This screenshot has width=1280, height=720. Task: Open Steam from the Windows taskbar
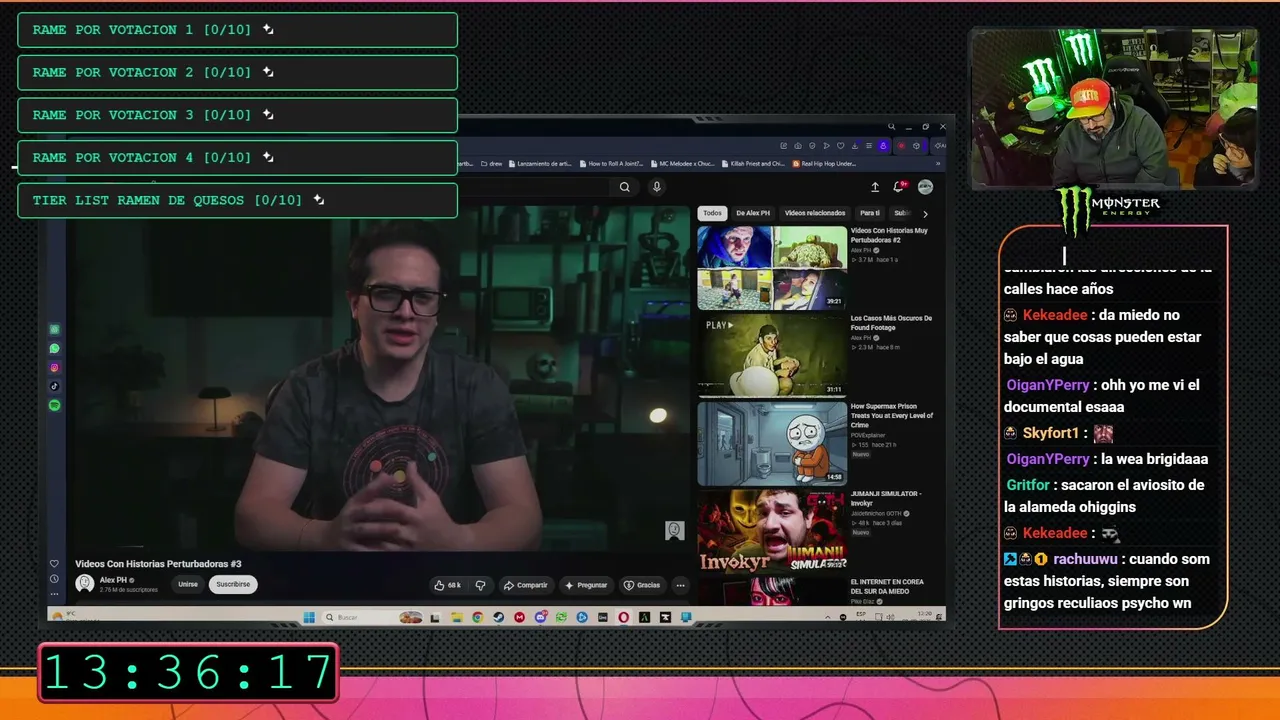tap(498, 617)
